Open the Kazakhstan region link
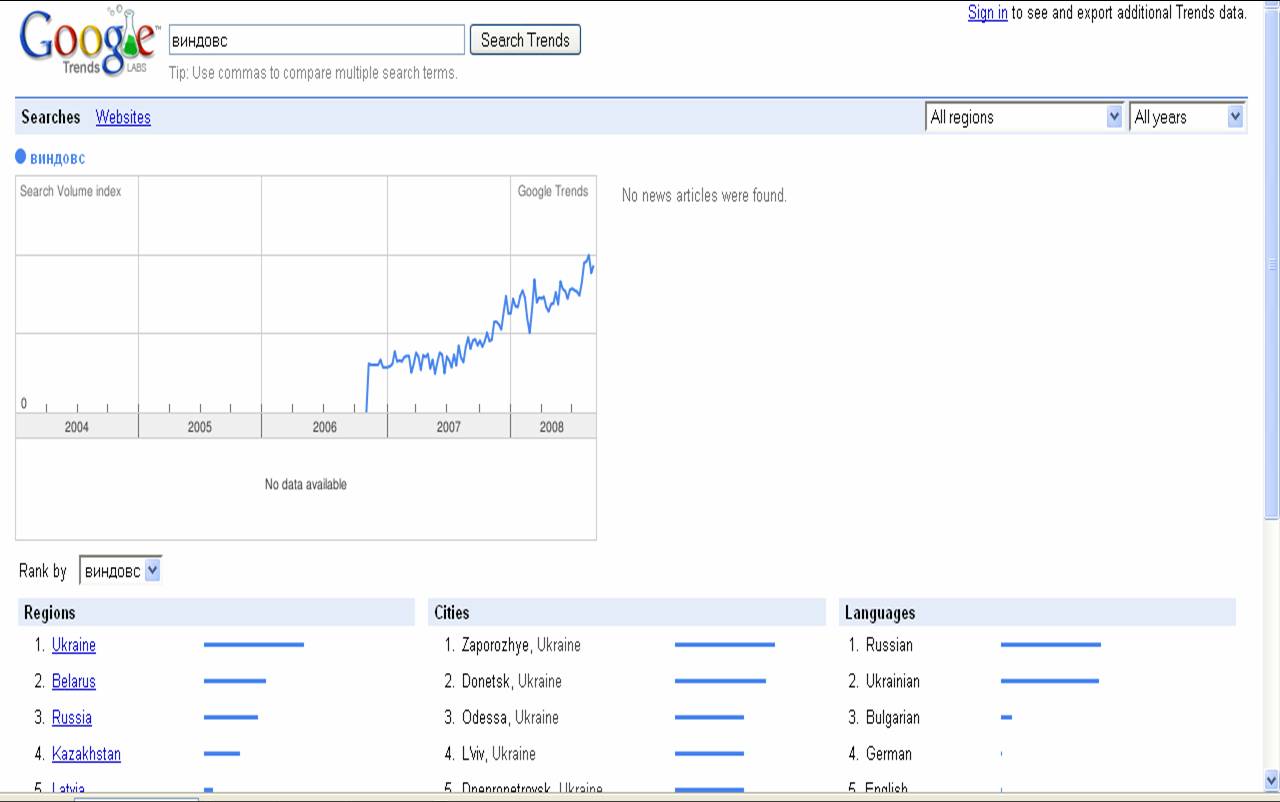This screenshot has height=802, width=1280. tap(86, 753)
